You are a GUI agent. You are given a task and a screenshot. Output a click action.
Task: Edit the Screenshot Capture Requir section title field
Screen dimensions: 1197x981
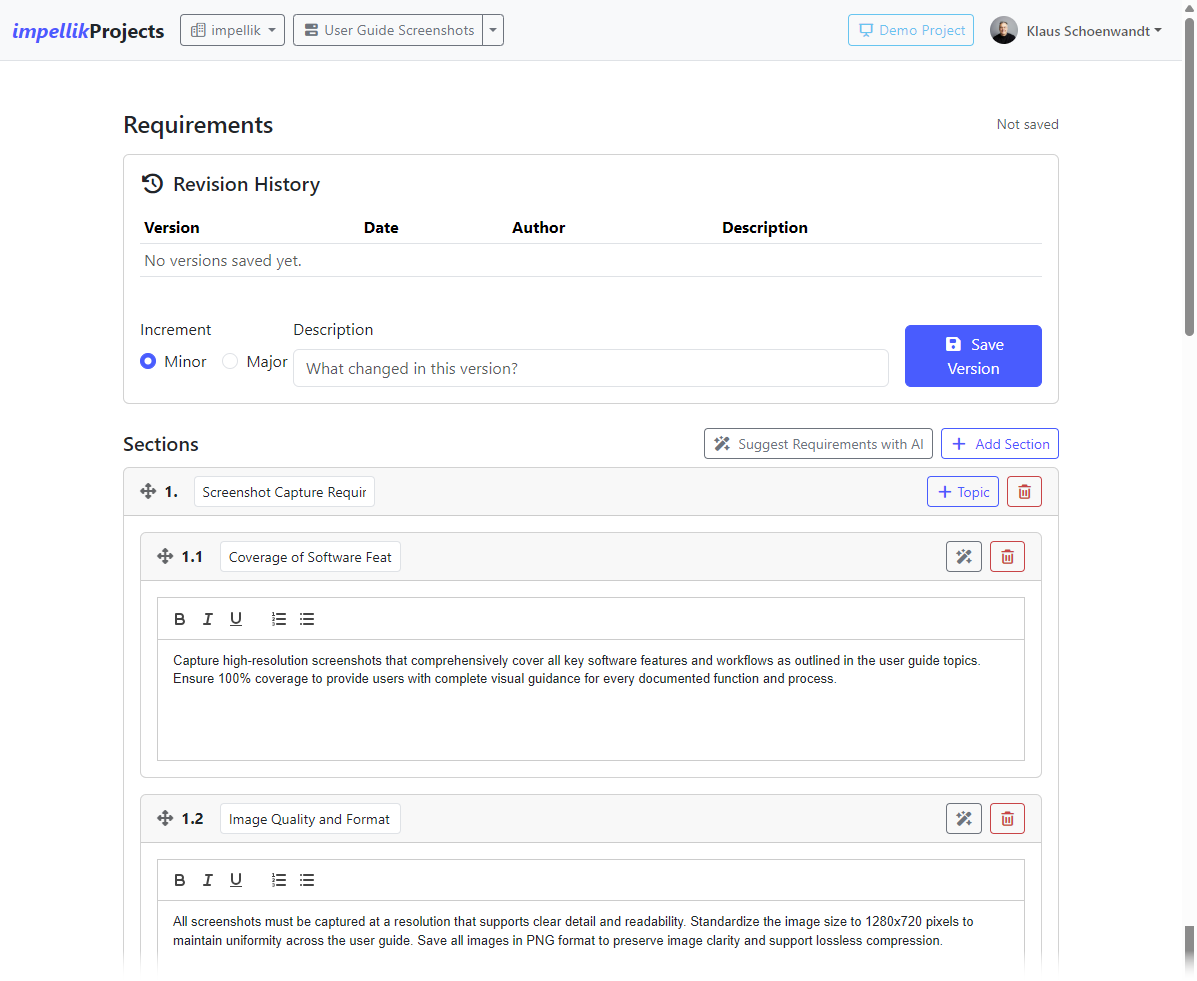click(x=284, y=492)
